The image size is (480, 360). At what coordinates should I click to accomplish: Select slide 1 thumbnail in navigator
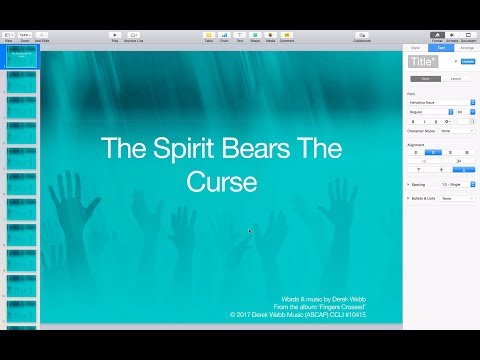coord(21,56)
